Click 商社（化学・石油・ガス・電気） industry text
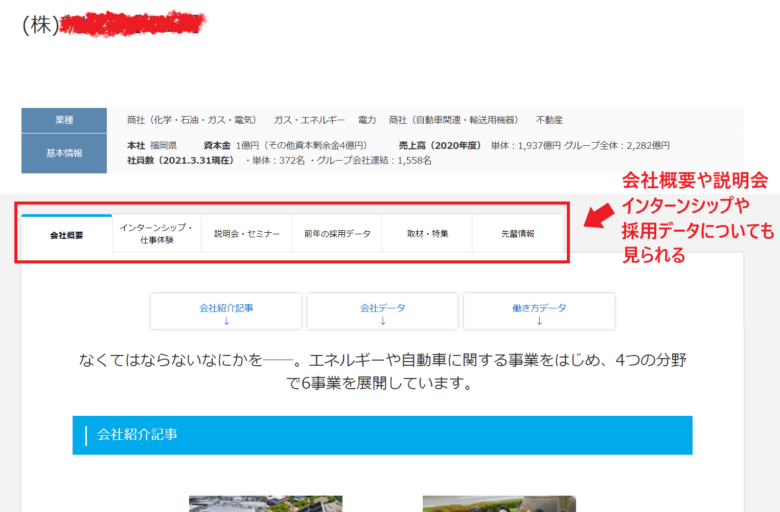This screenshot has height=512, width=780. pyautogui.click(x=192, y=120)
